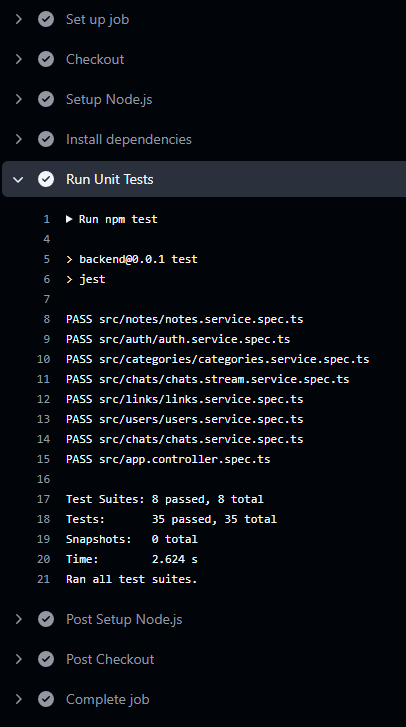Click 'Test Suites: 8 passed, 8 total' line
Screen dimensions: 406x727
pyautogui.click(x=165, y=499)
